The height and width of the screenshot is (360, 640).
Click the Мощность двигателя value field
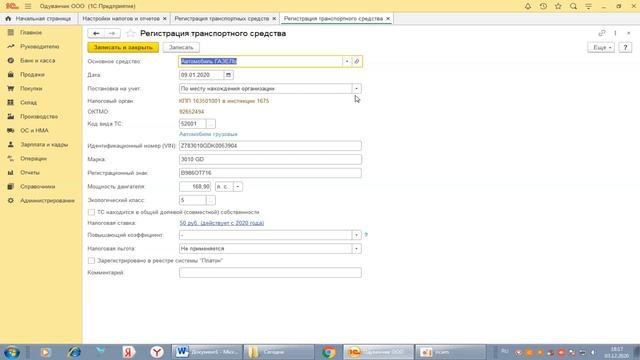195,187
